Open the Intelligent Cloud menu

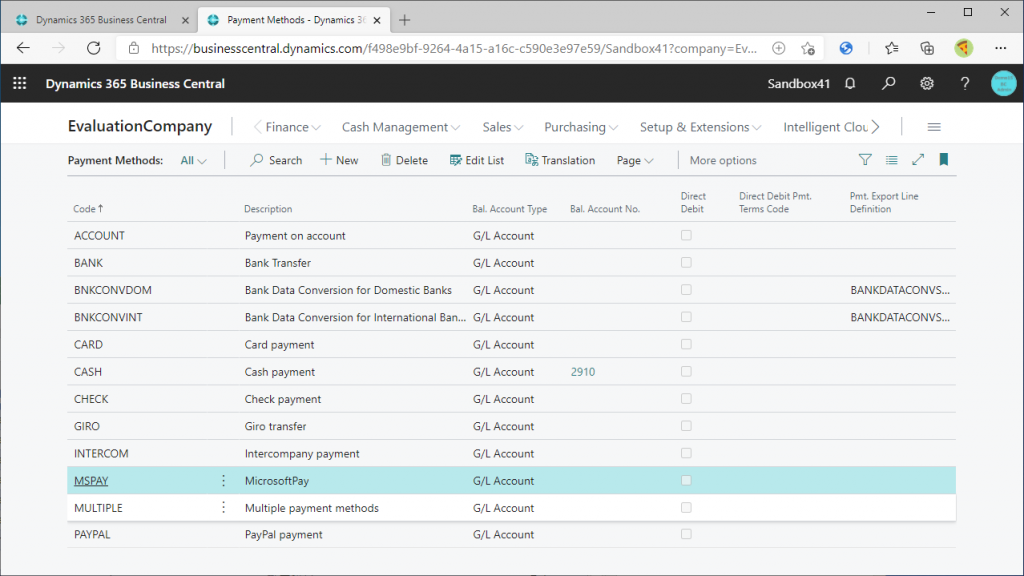pos(825,127)
